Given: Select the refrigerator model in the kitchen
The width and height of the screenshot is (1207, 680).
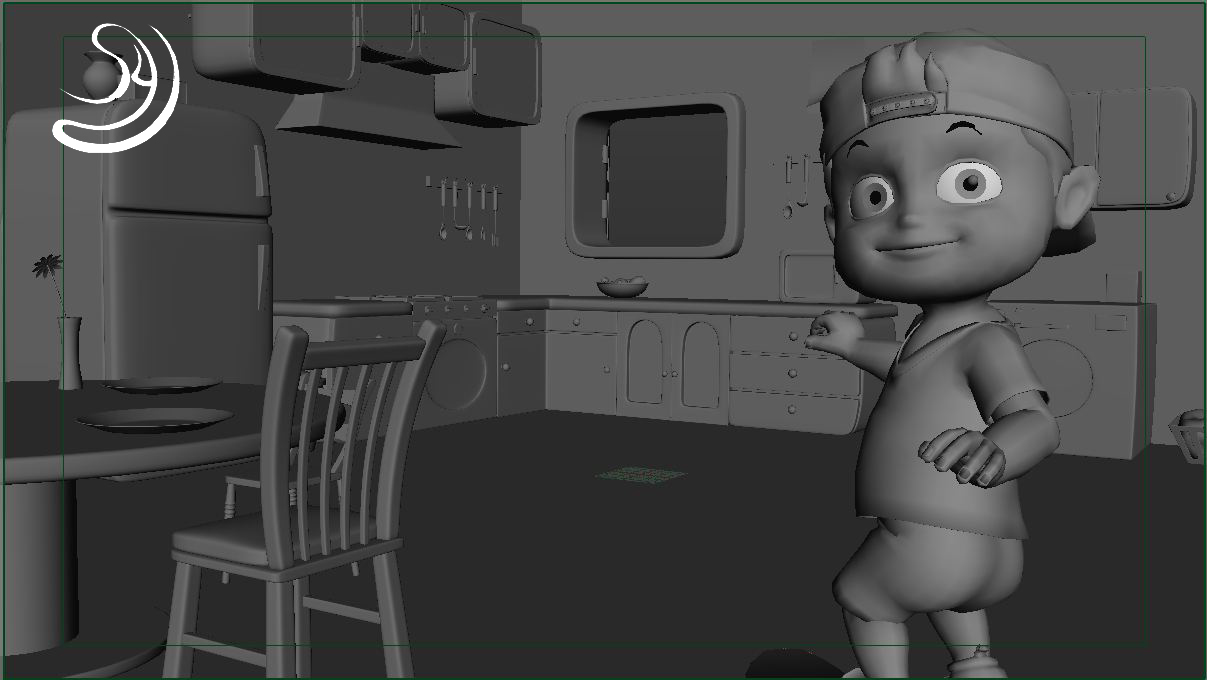Looking at the screenshot, I should point(188,245).
